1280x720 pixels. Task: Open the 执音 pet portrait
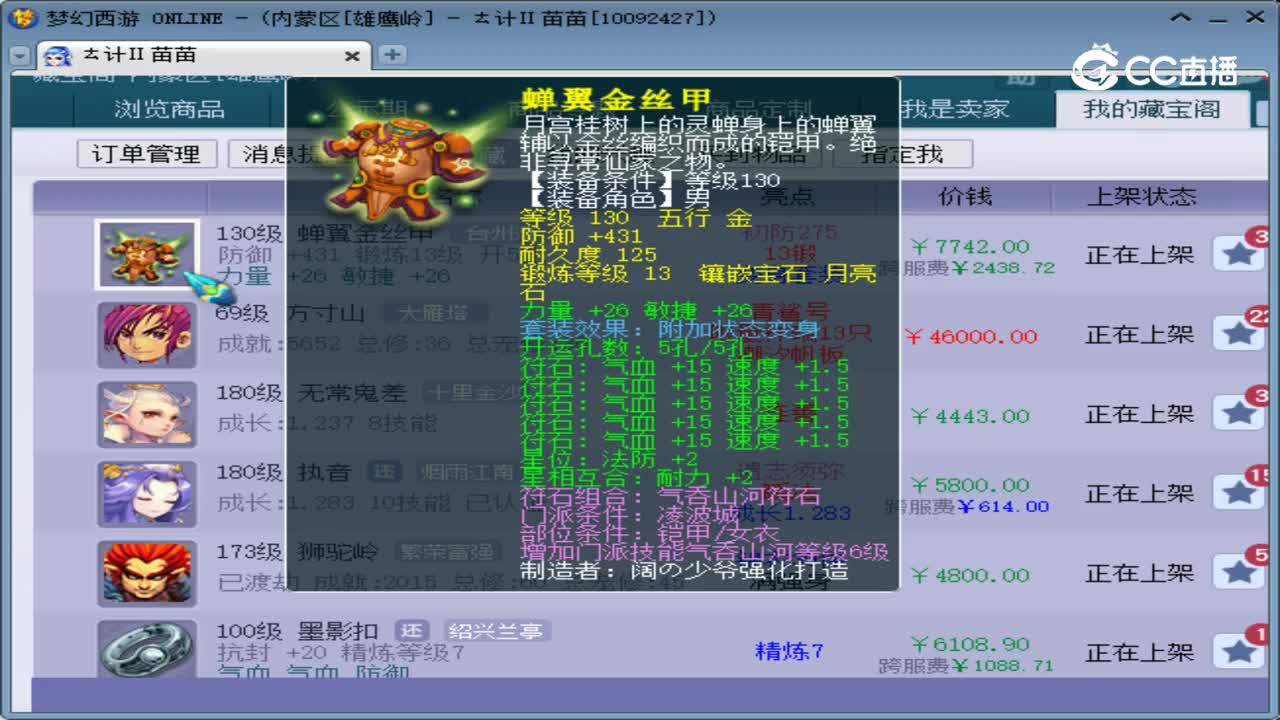[x=146, y=494]
